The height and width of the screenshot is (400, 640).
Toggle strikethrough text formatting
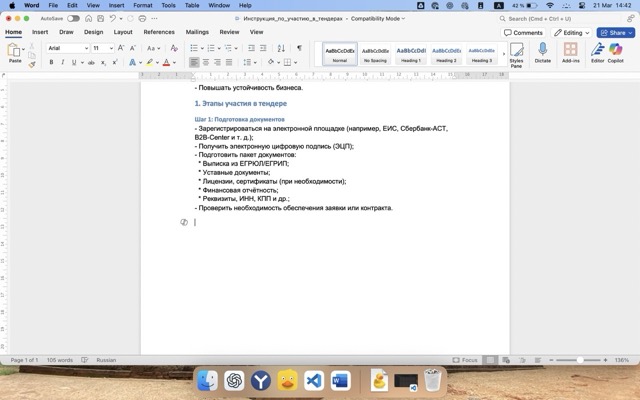(90, 62)
